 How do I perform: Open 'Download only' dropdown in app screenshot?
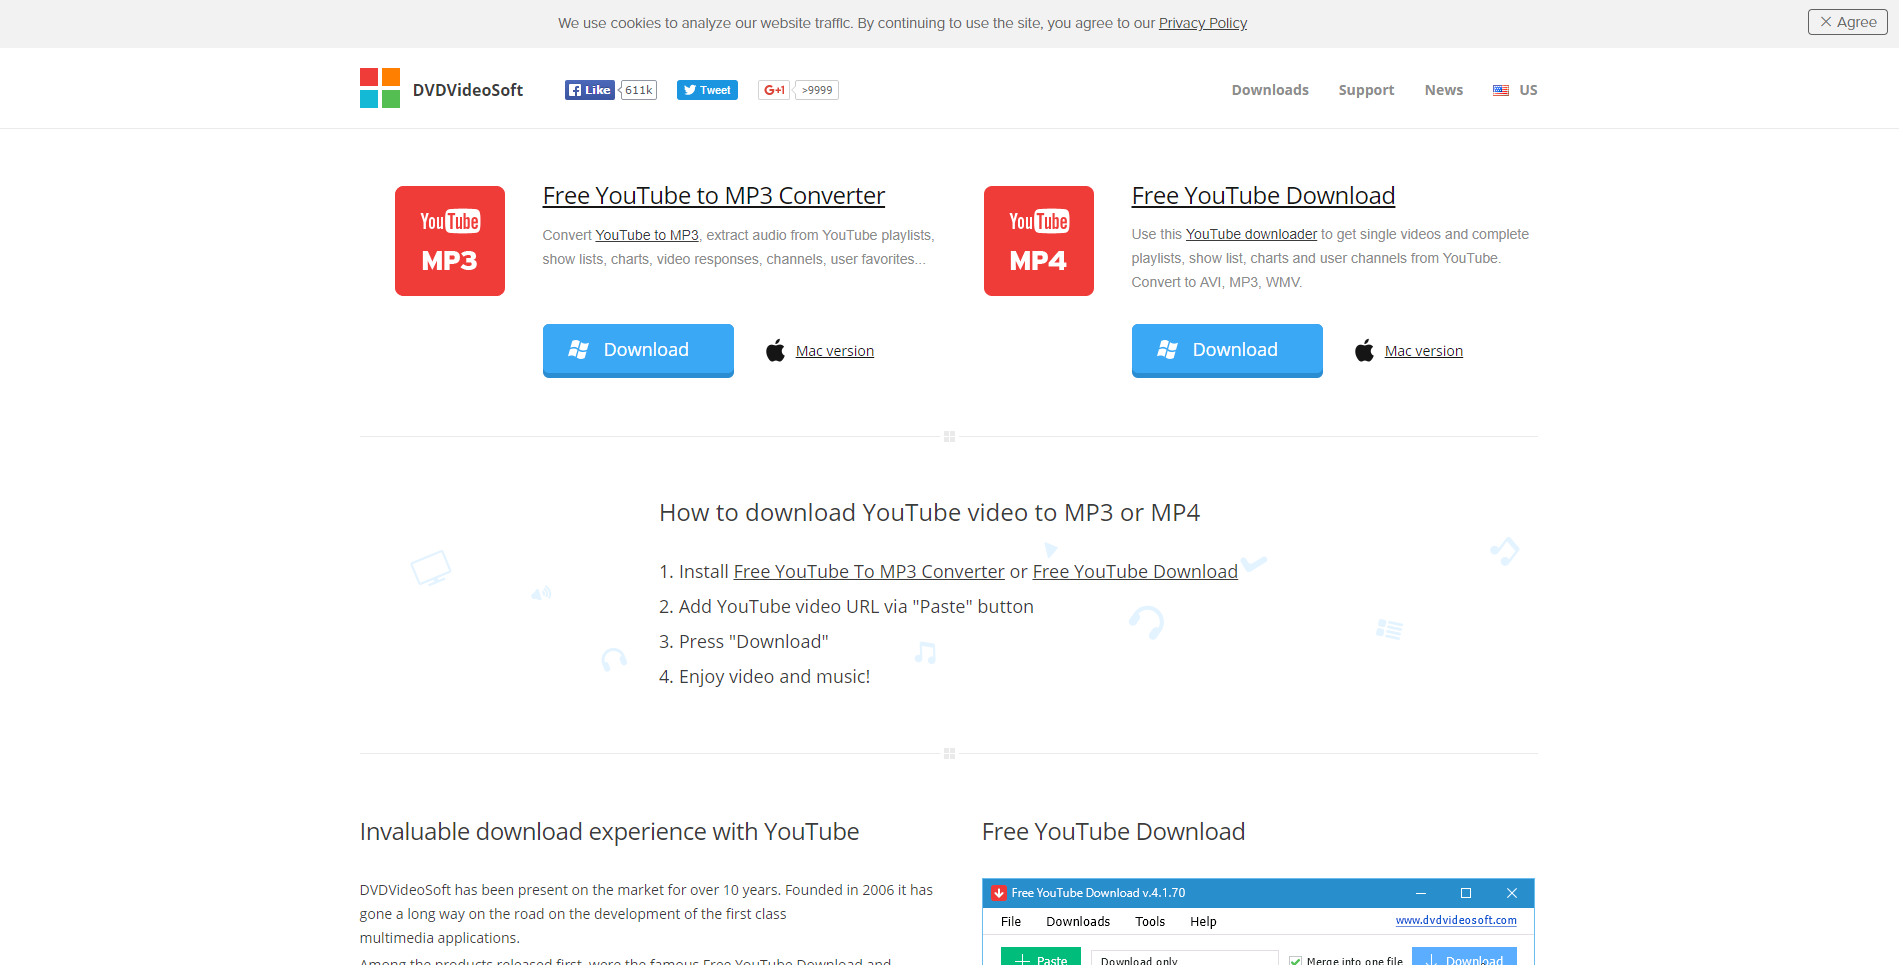[1184, 958]
